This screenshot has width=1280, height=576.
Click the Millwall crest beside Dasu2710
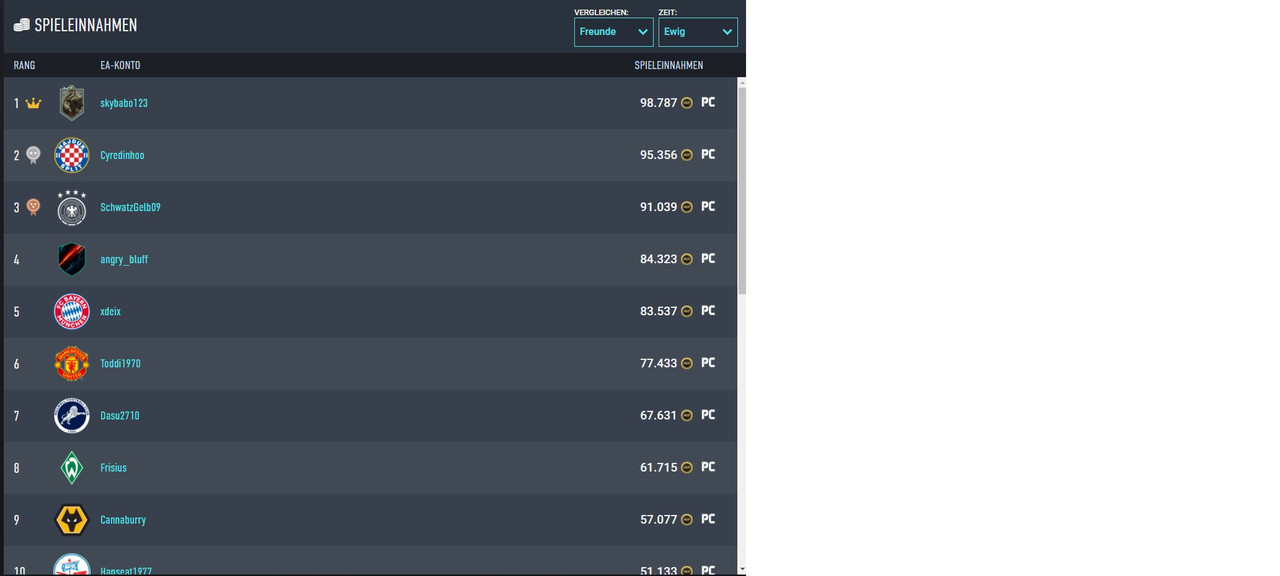[71, 416]
